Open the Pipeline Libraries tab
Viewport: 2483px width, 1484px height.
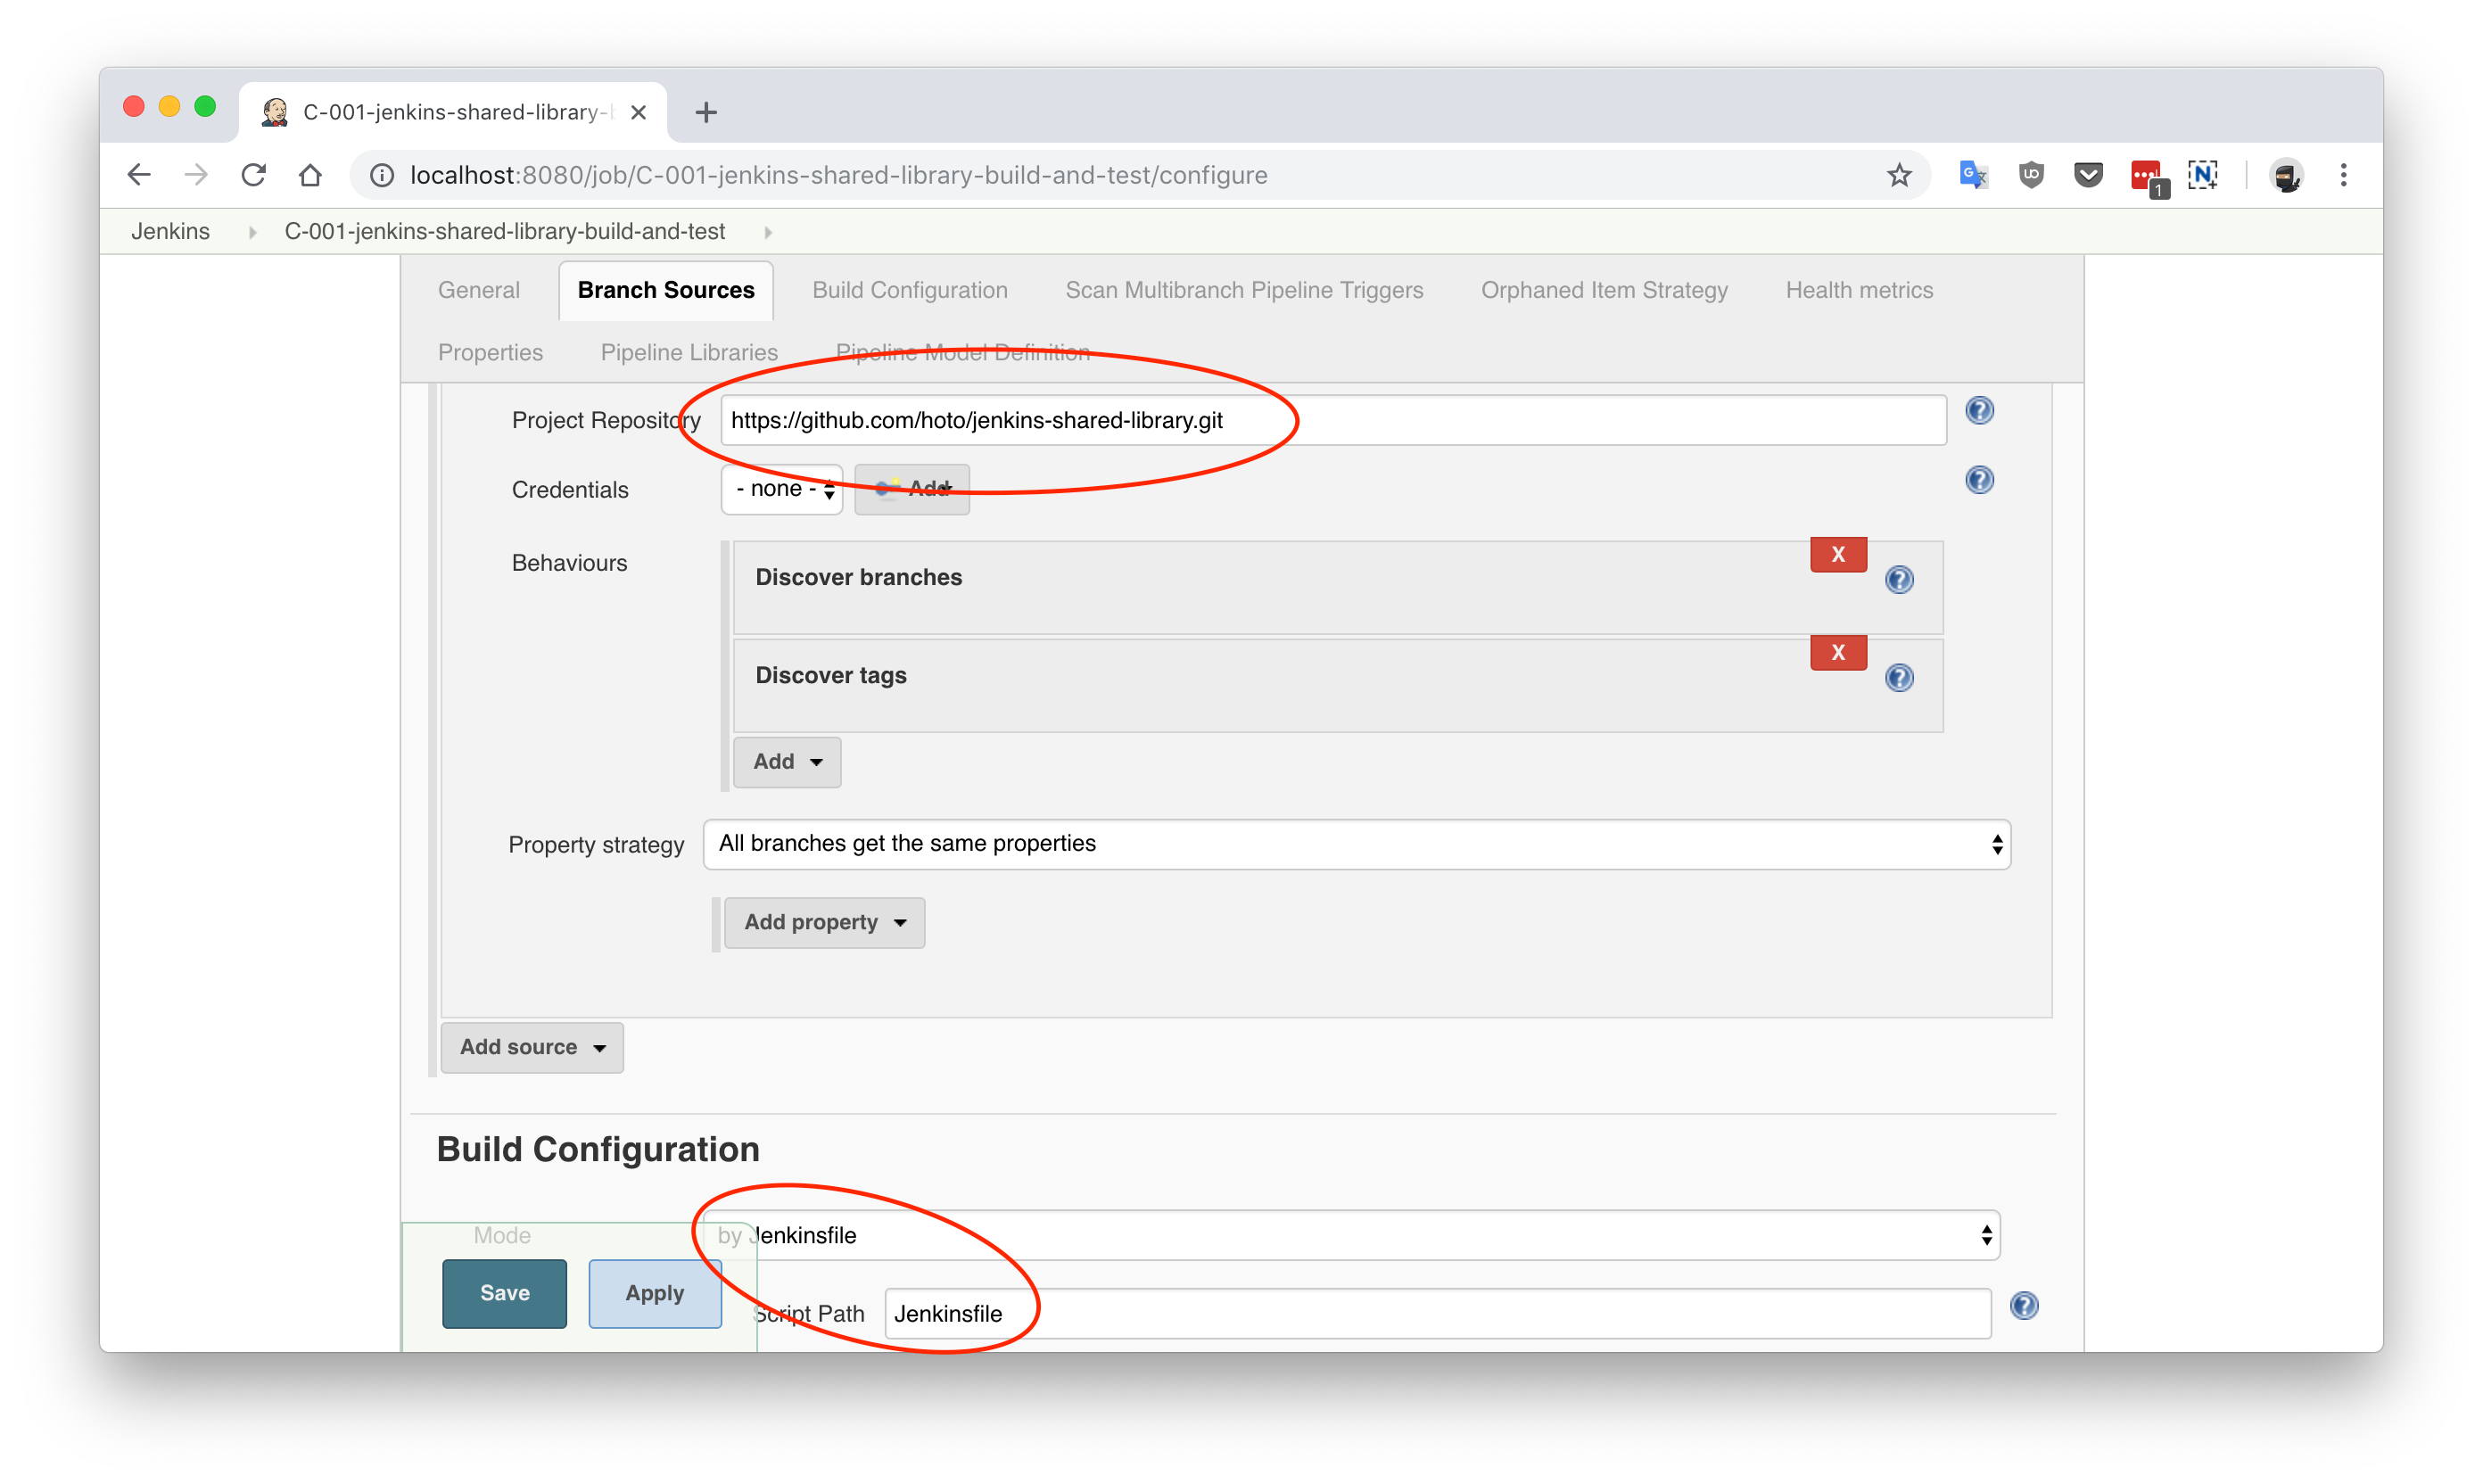tap(689, 353)
